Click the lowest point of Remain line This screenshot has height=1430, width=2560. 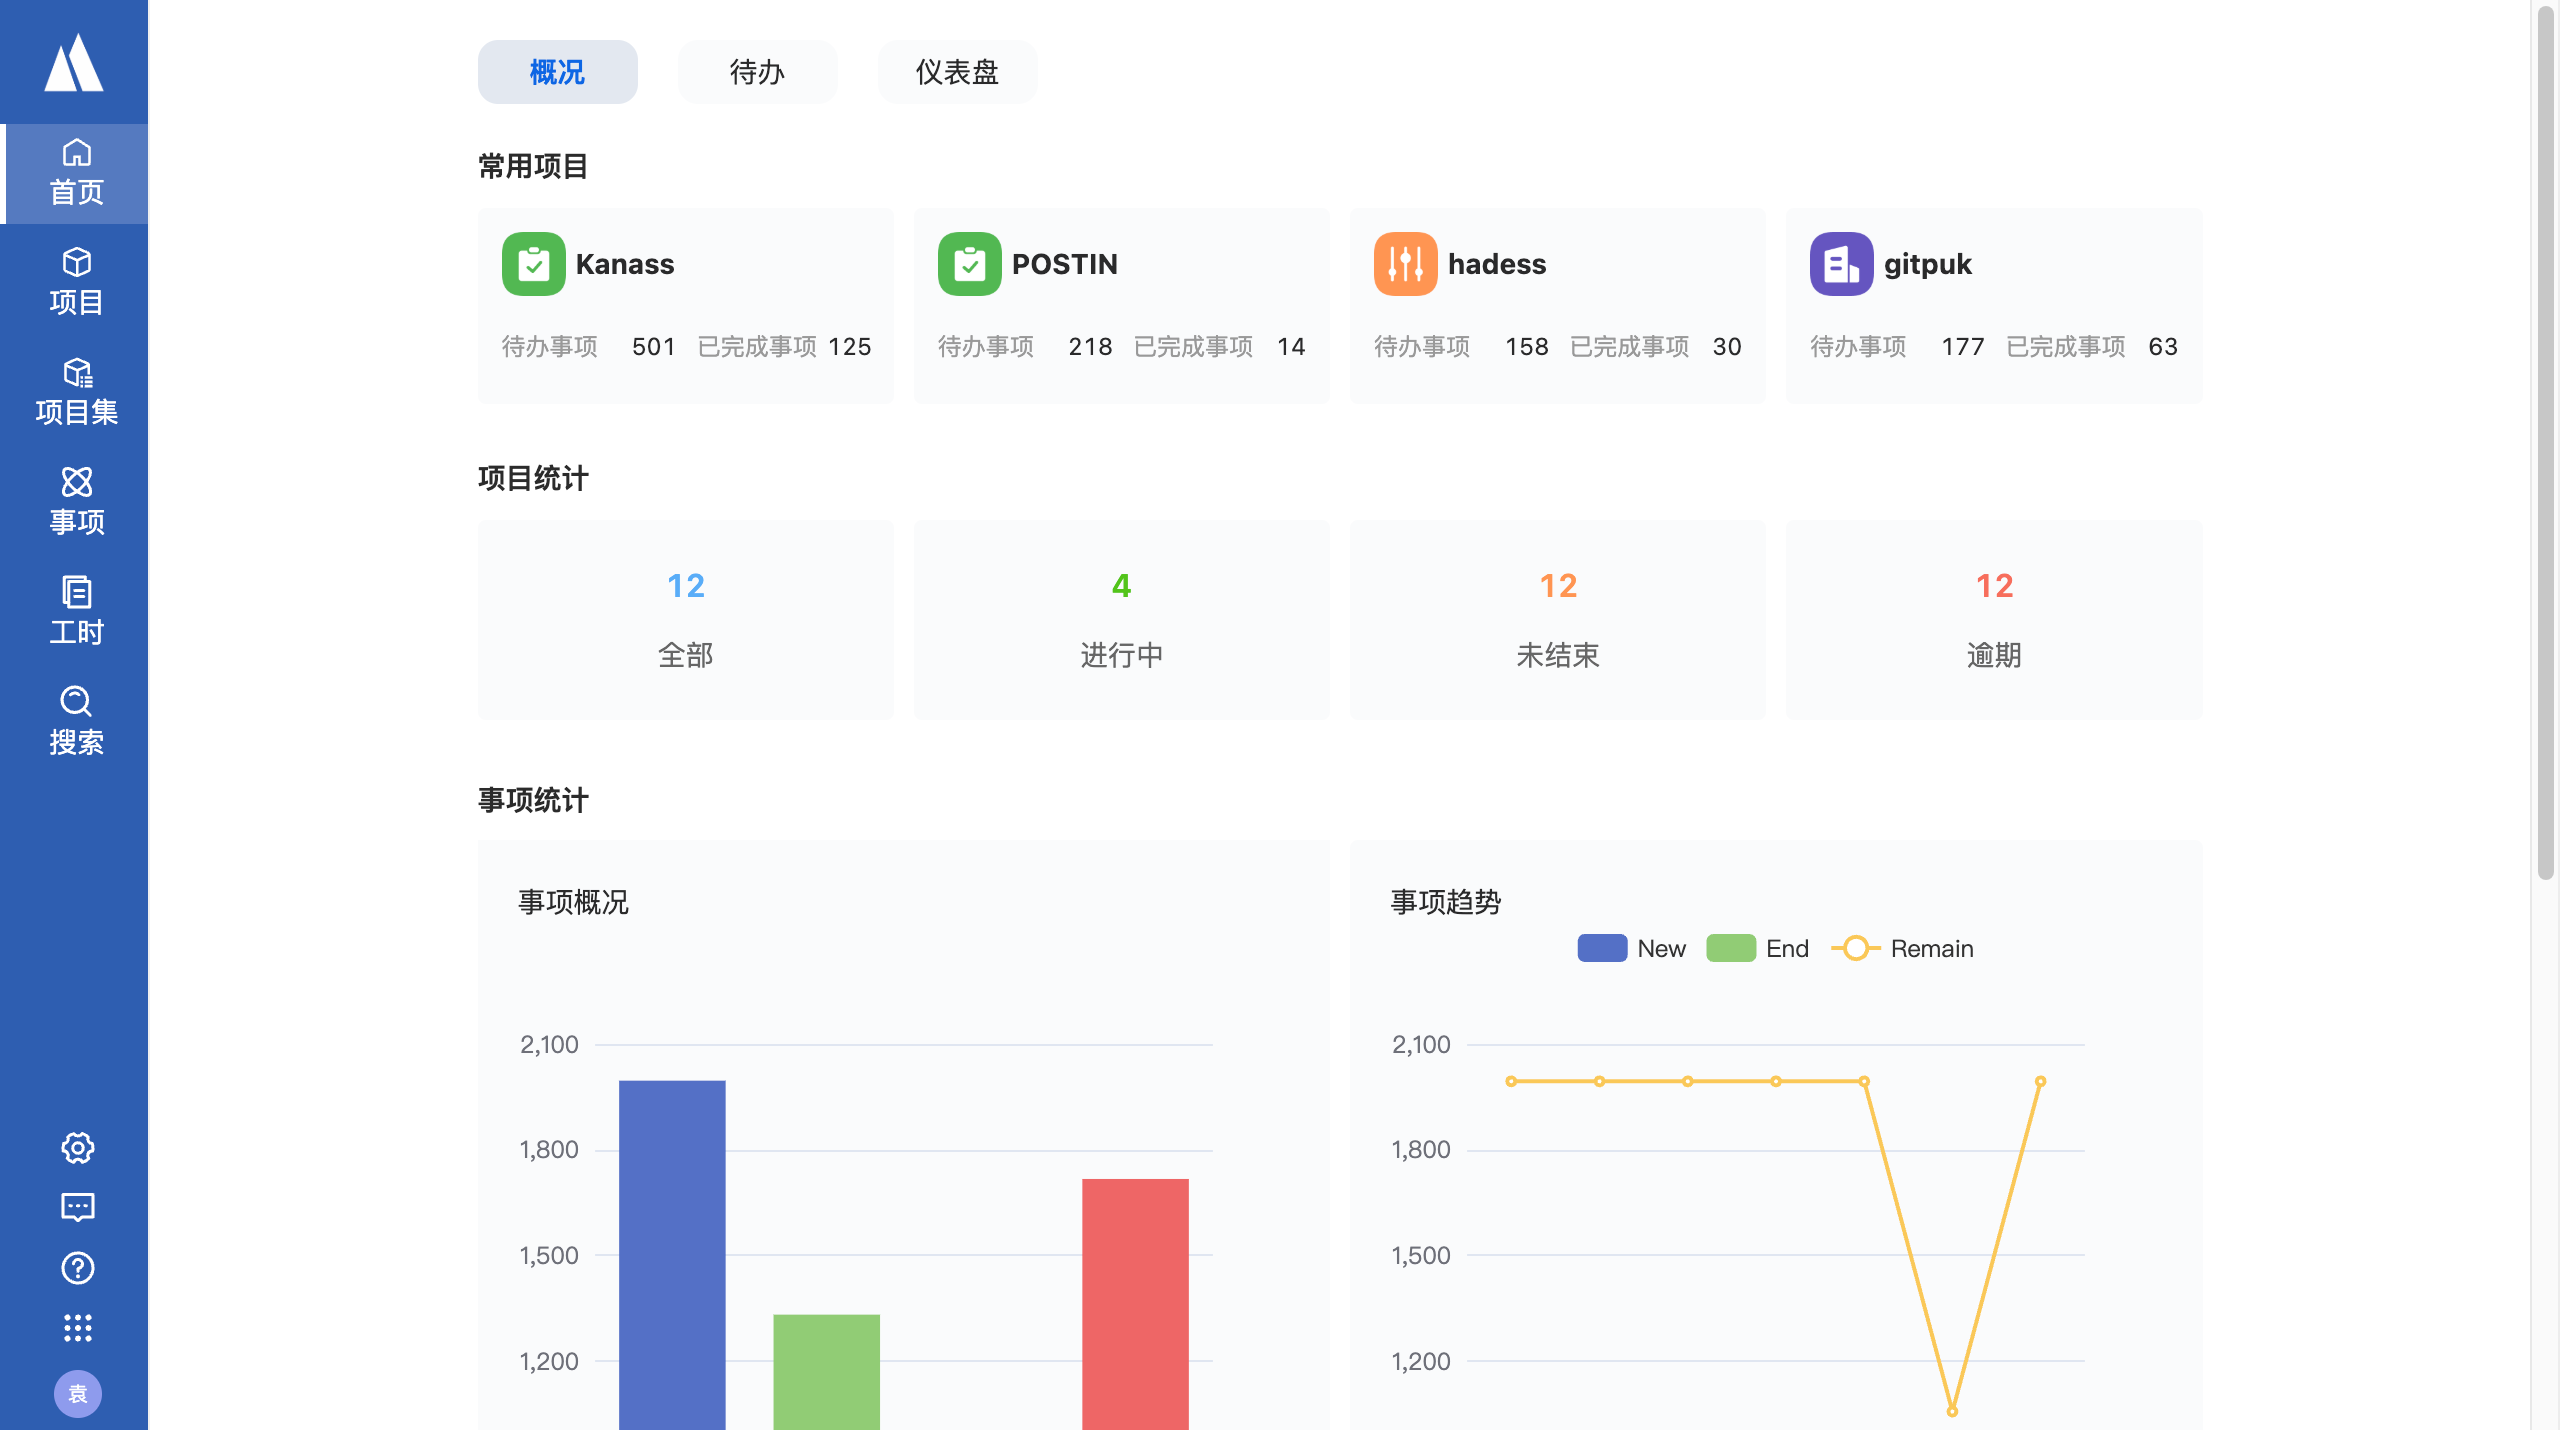click(x=1952, y=1411)
